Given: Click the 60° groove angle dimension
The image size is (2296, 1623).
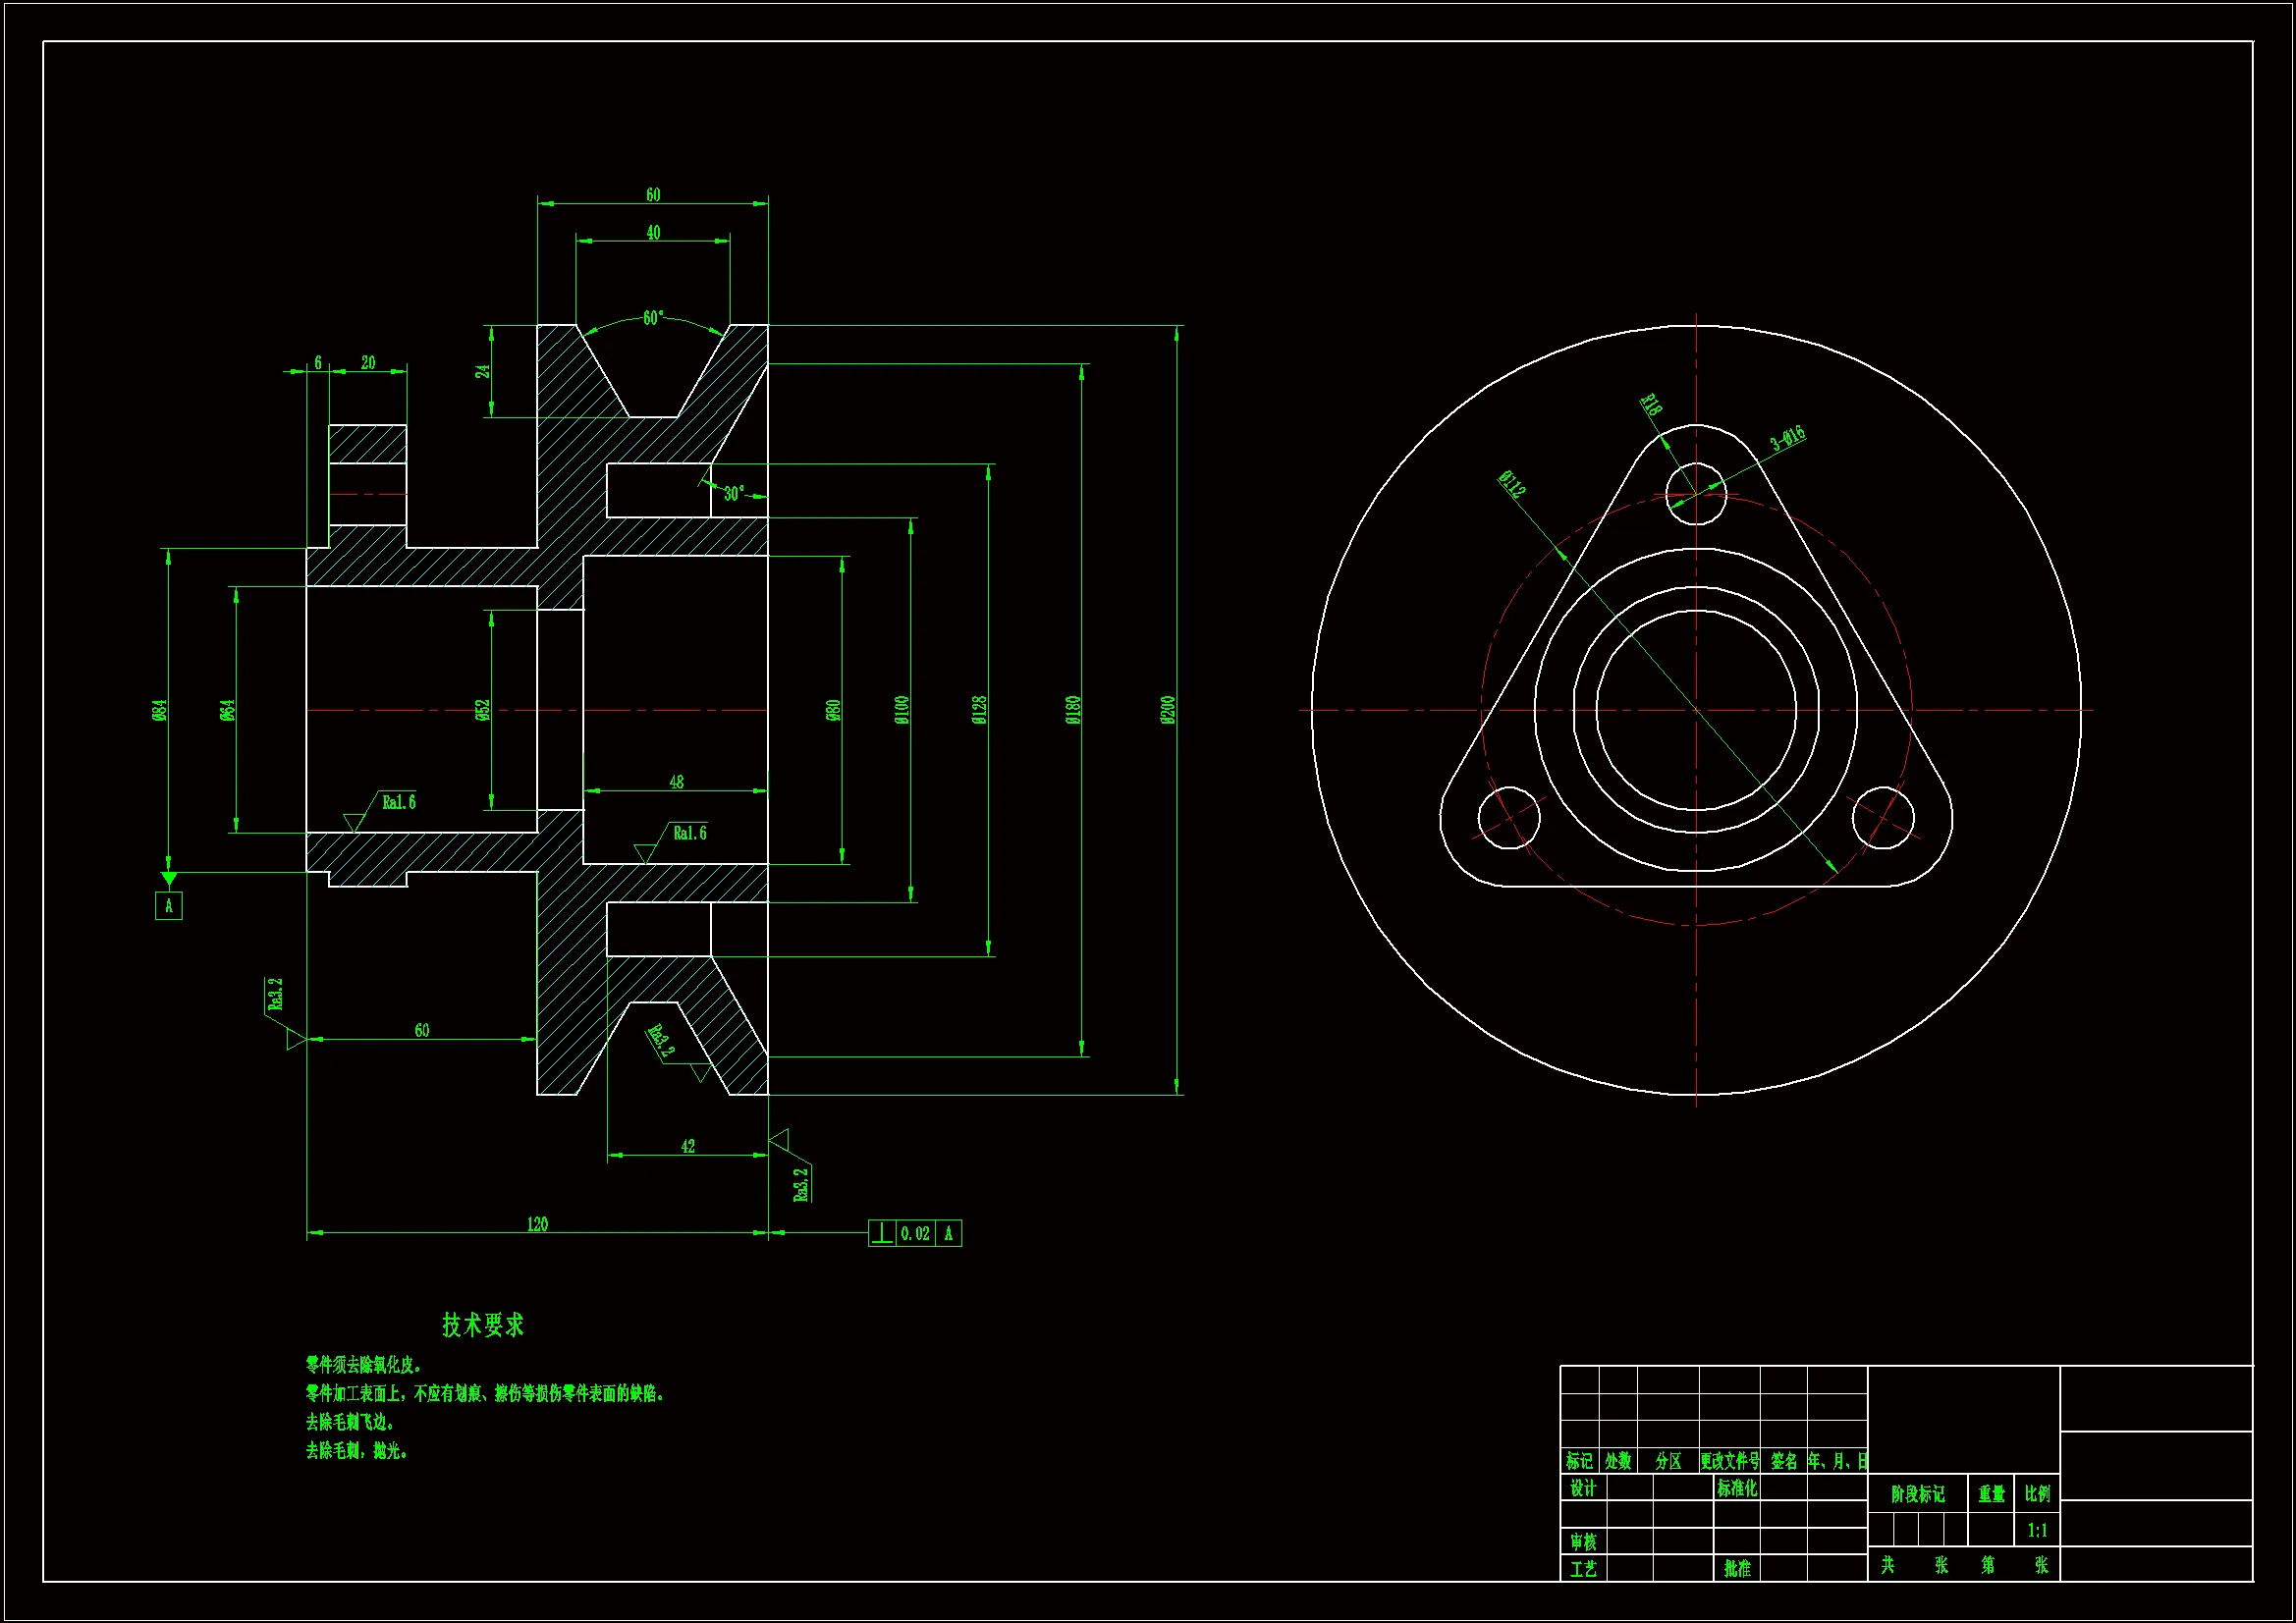Looking at the screenshot, I should pos(653,317).
